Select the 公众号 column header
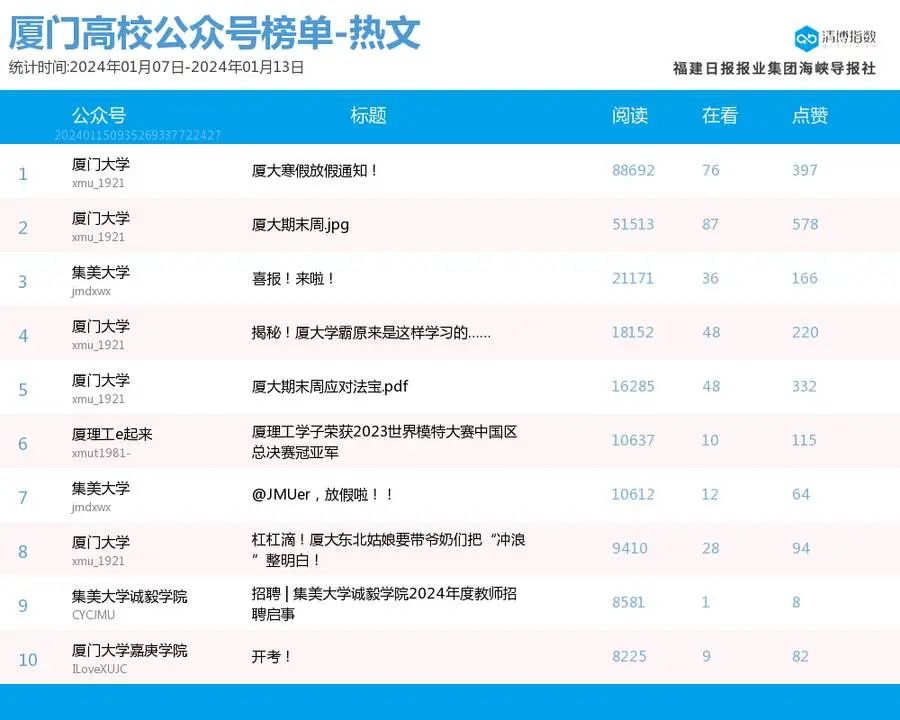The image size is (900, 720). click(x=99, y=115)
